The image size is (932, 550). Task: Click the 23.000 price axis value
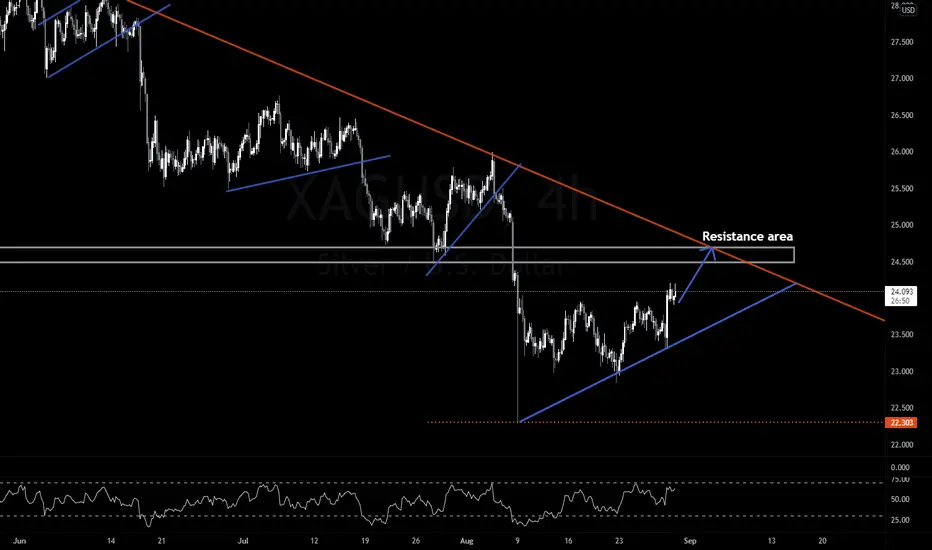(902, 372)
